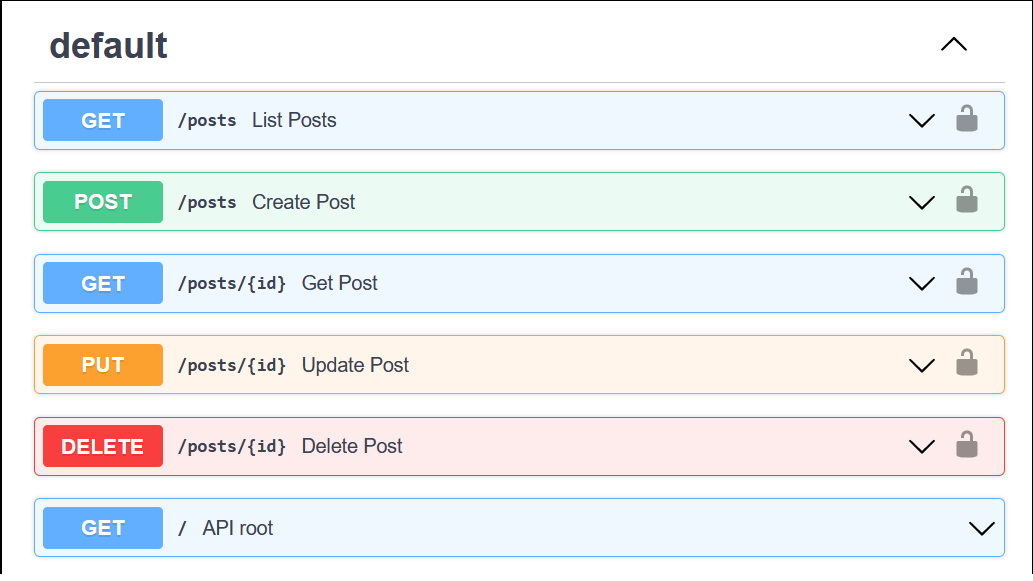The image size is (1033, 581).
Task: Click the GET badge for API root
Action: coord(103,528)
